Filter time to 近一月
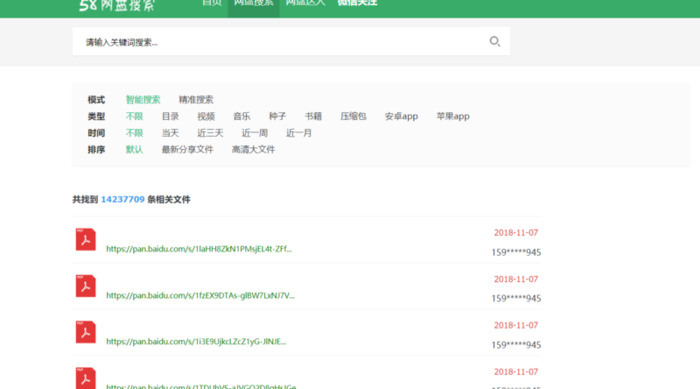This screenshot has width=700, height=389. pyautogui.click(x=299, y=133)
